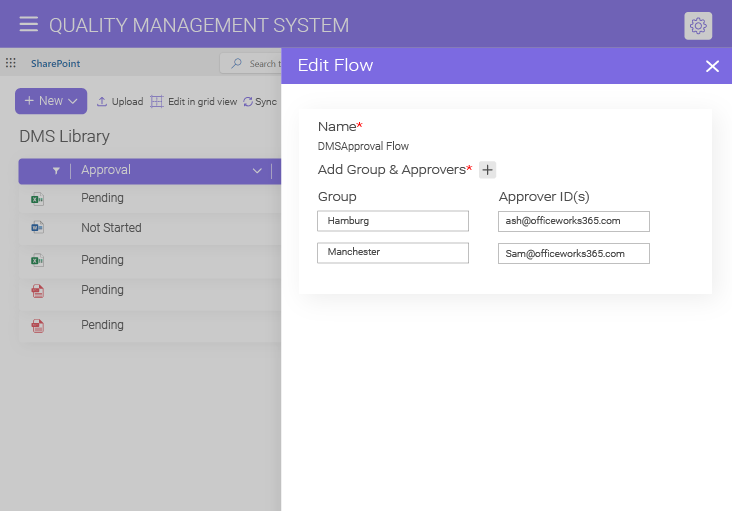This screenshot has width=732, height=511.
Task: Click the Sync toolbar button
Action: [x=260, y=102]
